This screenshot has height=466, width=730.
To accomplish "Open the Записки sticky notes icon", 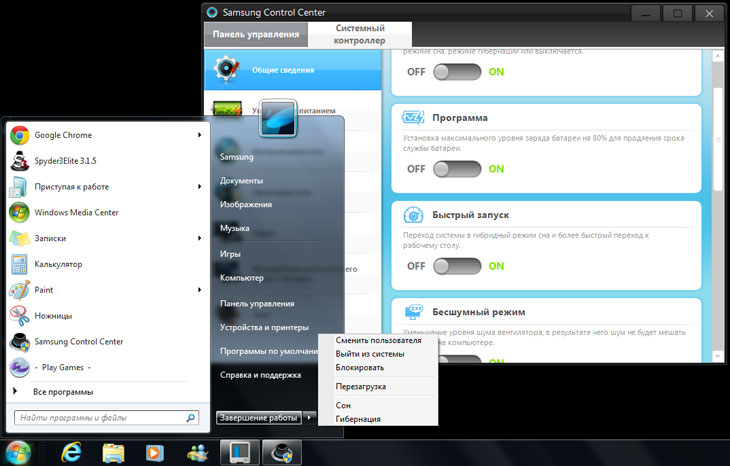I will click(20, 238).
